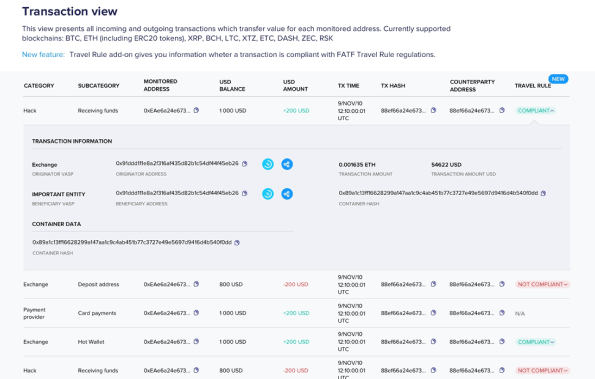The width and height of the screenshot is (595, 379).
Task: Copy container hash under Container Data
Action: pyautogui.click(x=237, y=243)
